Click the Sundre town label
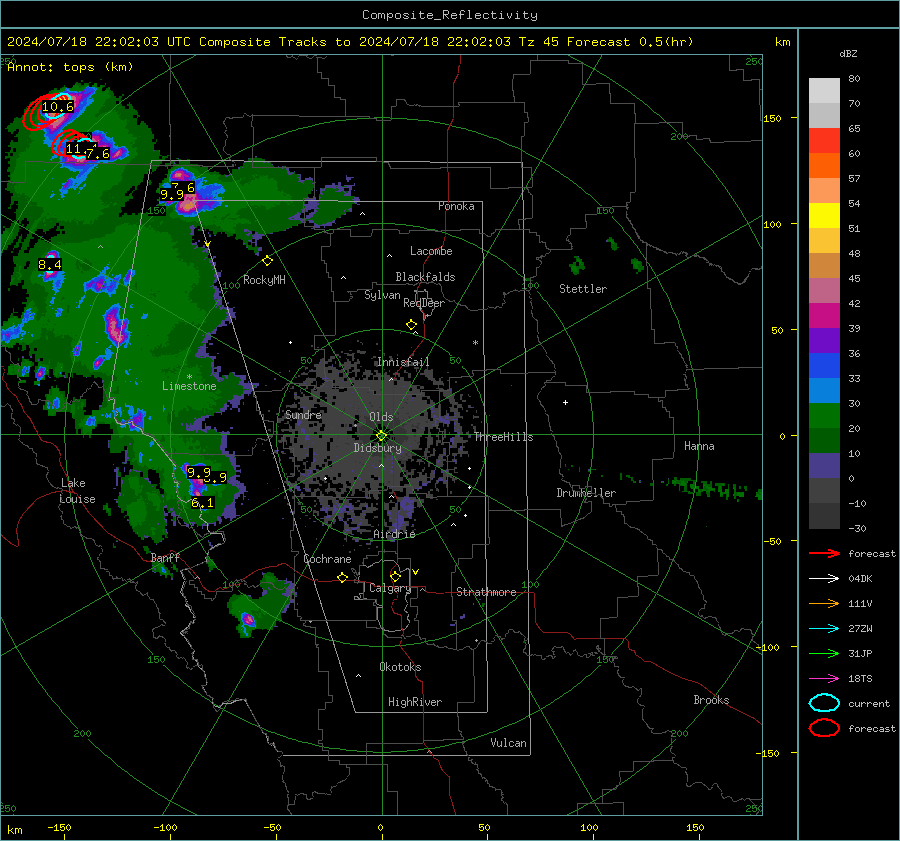The image size is (900, 841). click(303, 414)
